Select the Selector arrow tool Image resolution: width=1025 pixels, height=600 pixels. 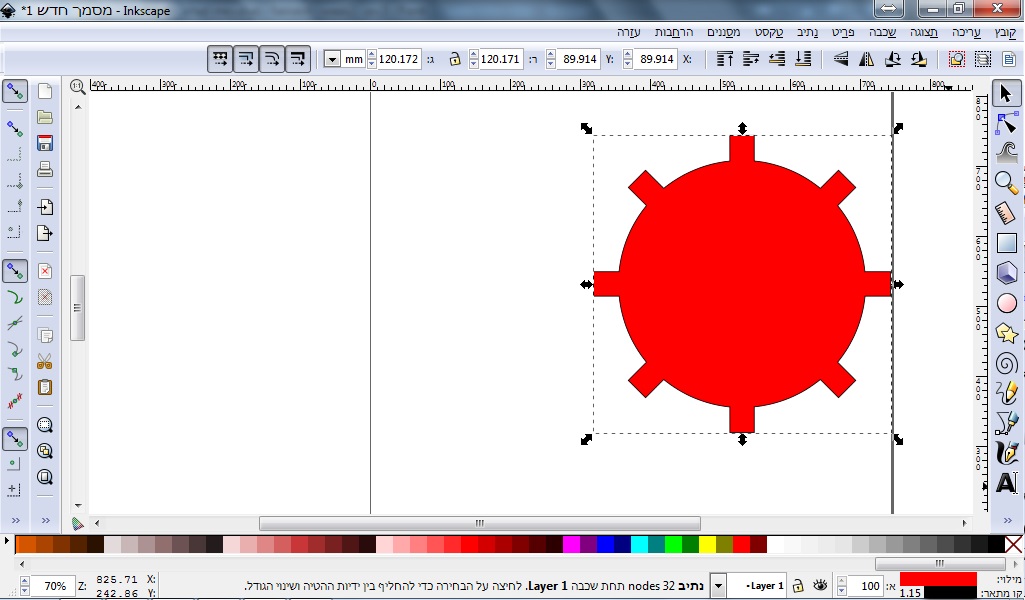(x=1006, y=93)
